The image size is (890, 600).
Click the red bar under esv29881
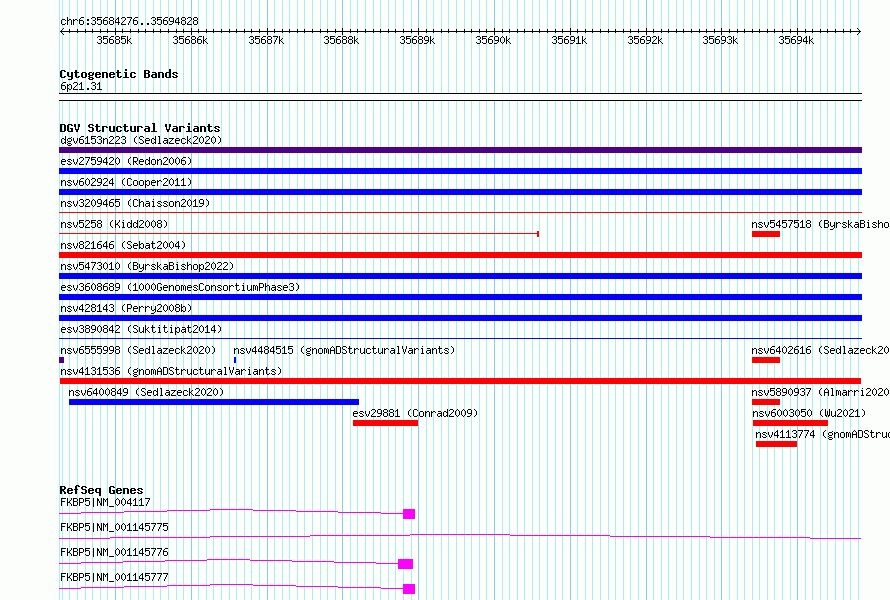click(x=385, y=423)
